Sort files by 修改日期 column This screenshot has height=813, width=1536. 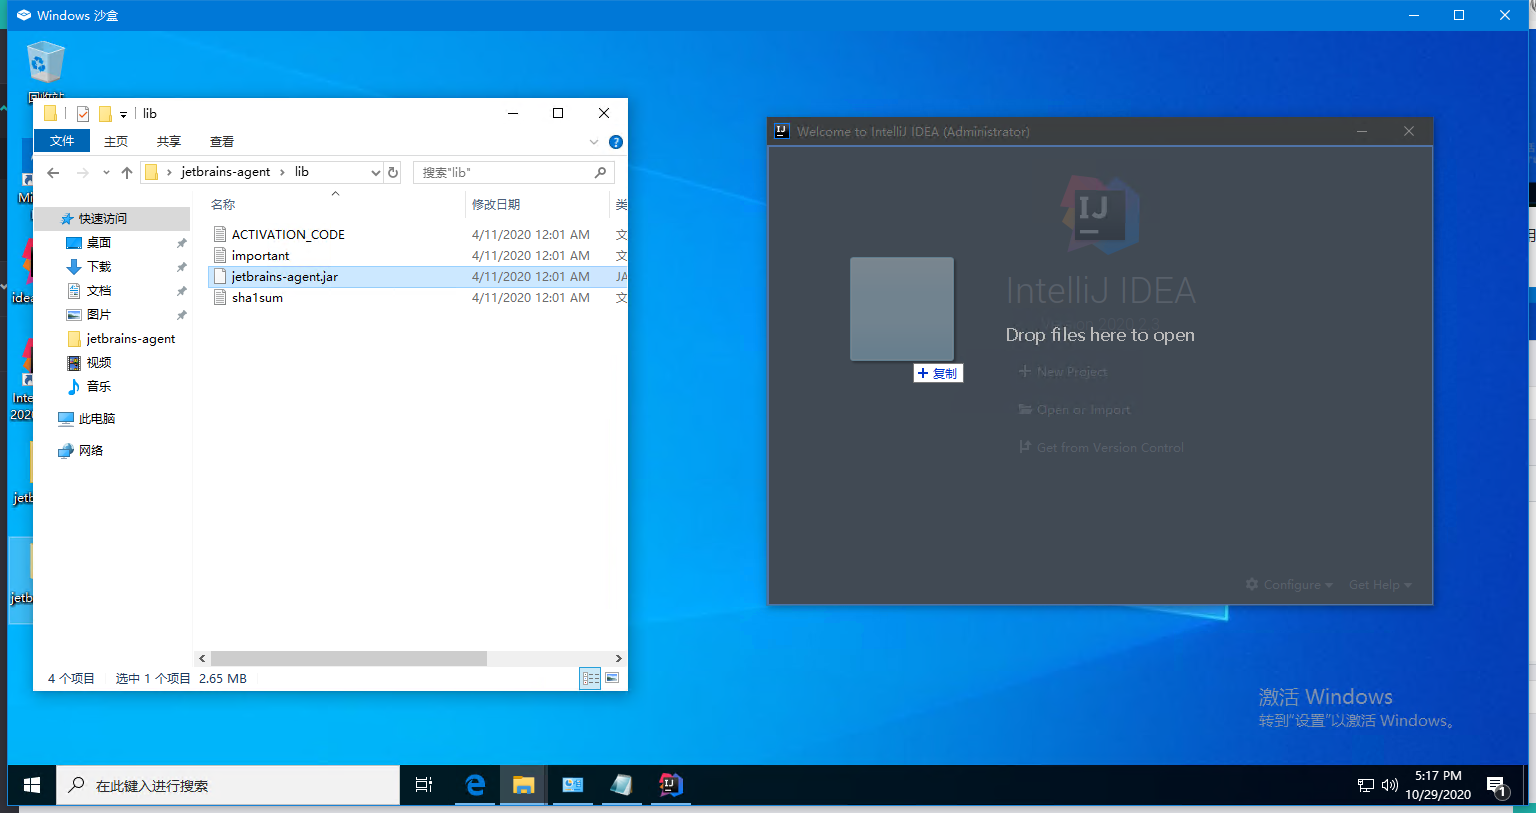(x=496, y=204)
